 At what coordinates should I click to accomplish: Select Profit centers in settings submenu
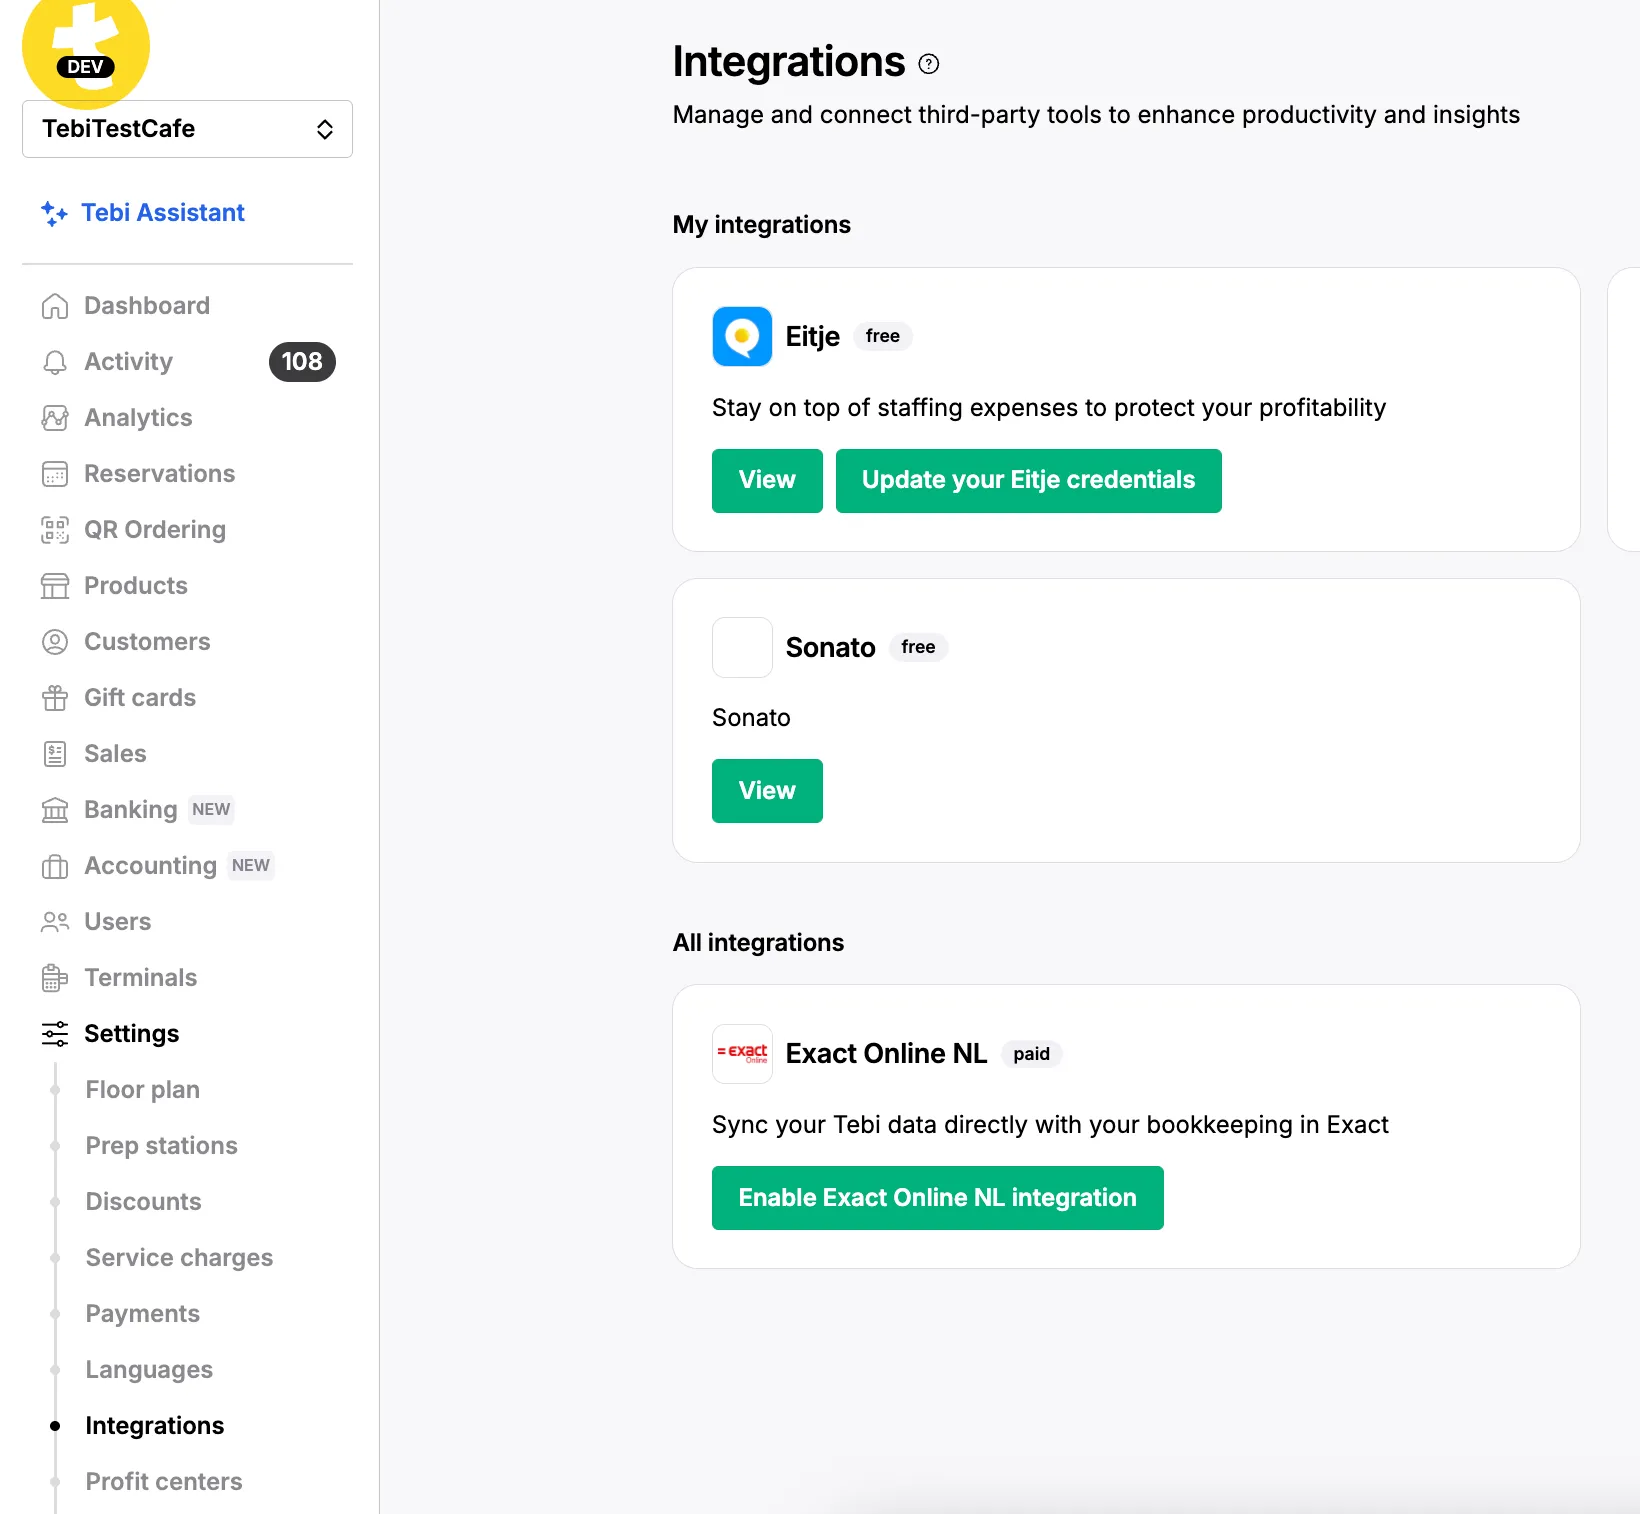pyautogui.click(x=164, y=1482)
